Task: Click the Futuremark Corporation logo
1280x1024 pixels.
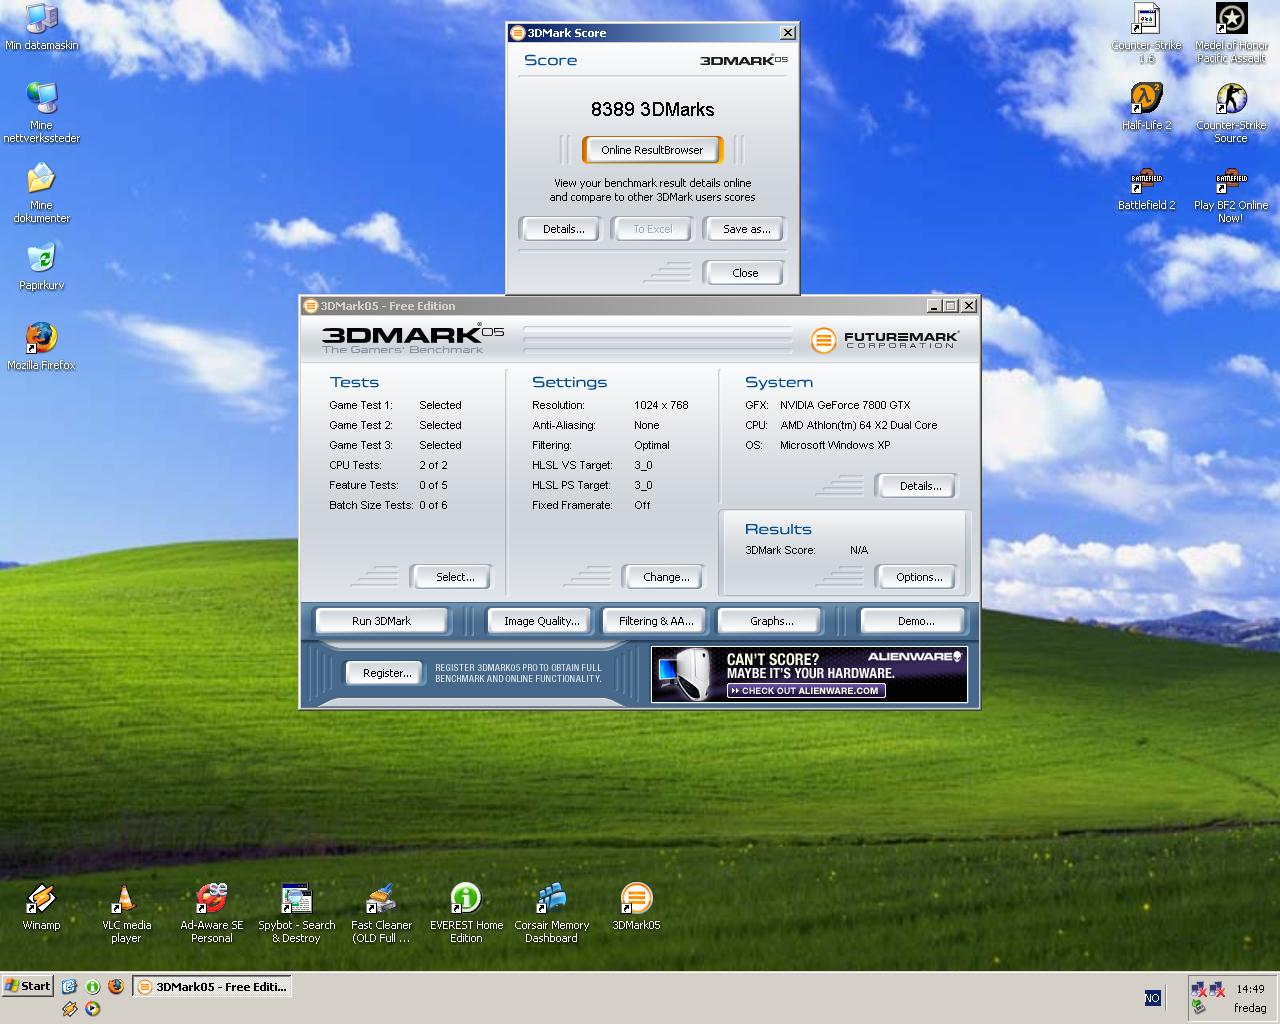Action: (x=885, y=340)
